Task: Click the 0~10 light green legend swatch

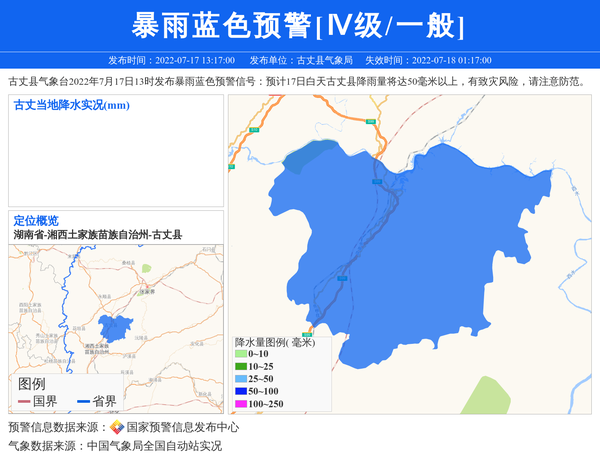Action: [x=241, y=354]
